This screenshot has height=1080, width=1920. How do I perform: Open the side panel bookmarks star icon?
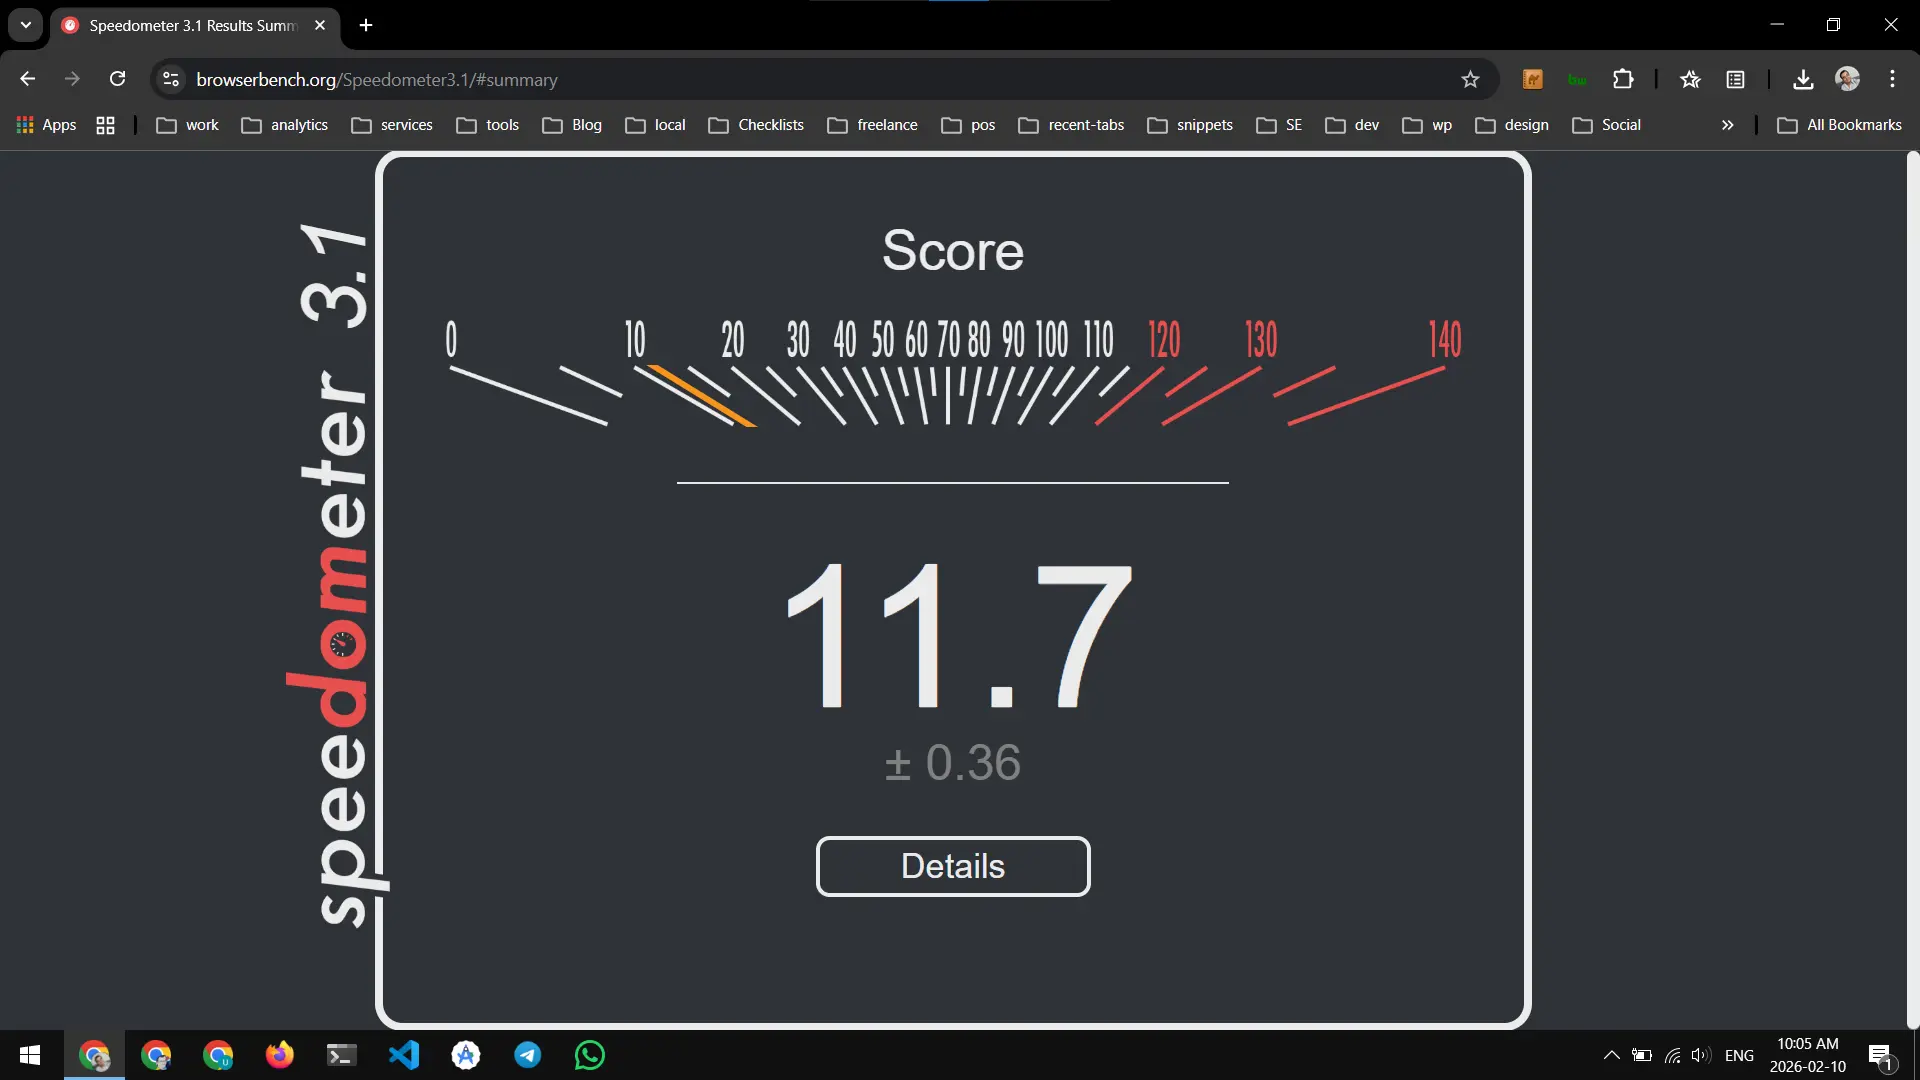(x=1690, y=79)
